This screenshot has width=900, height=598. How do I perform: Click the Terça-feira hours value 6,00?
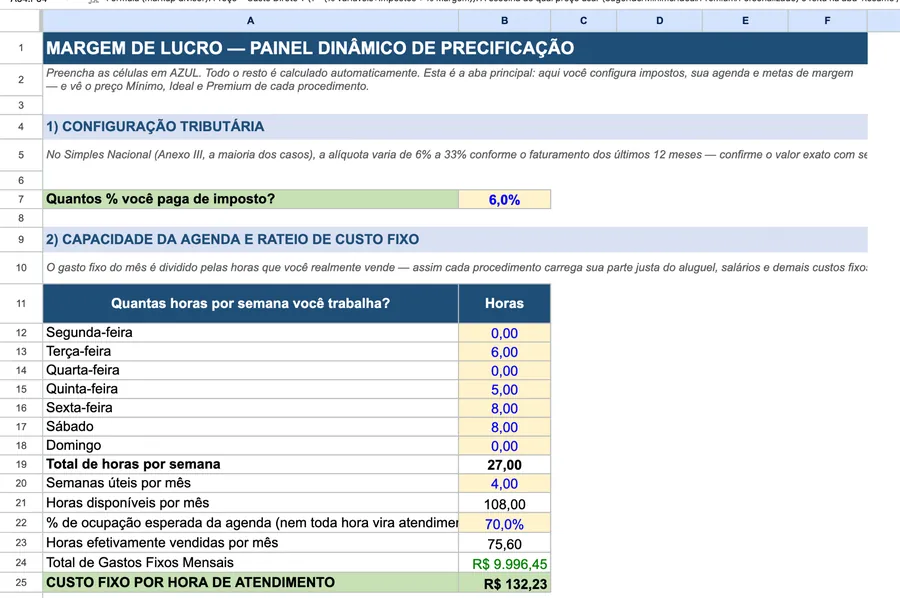point(504,352)
